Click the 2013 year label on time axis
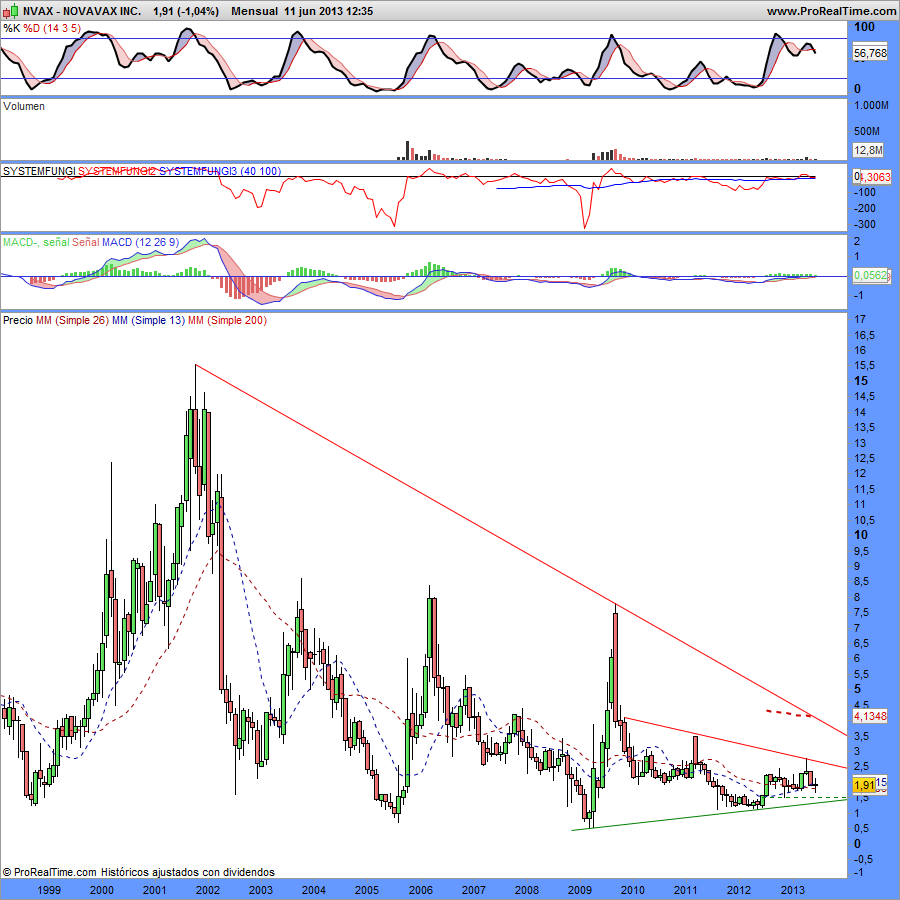This screenshot has height=900, width=900. (793, 890)
